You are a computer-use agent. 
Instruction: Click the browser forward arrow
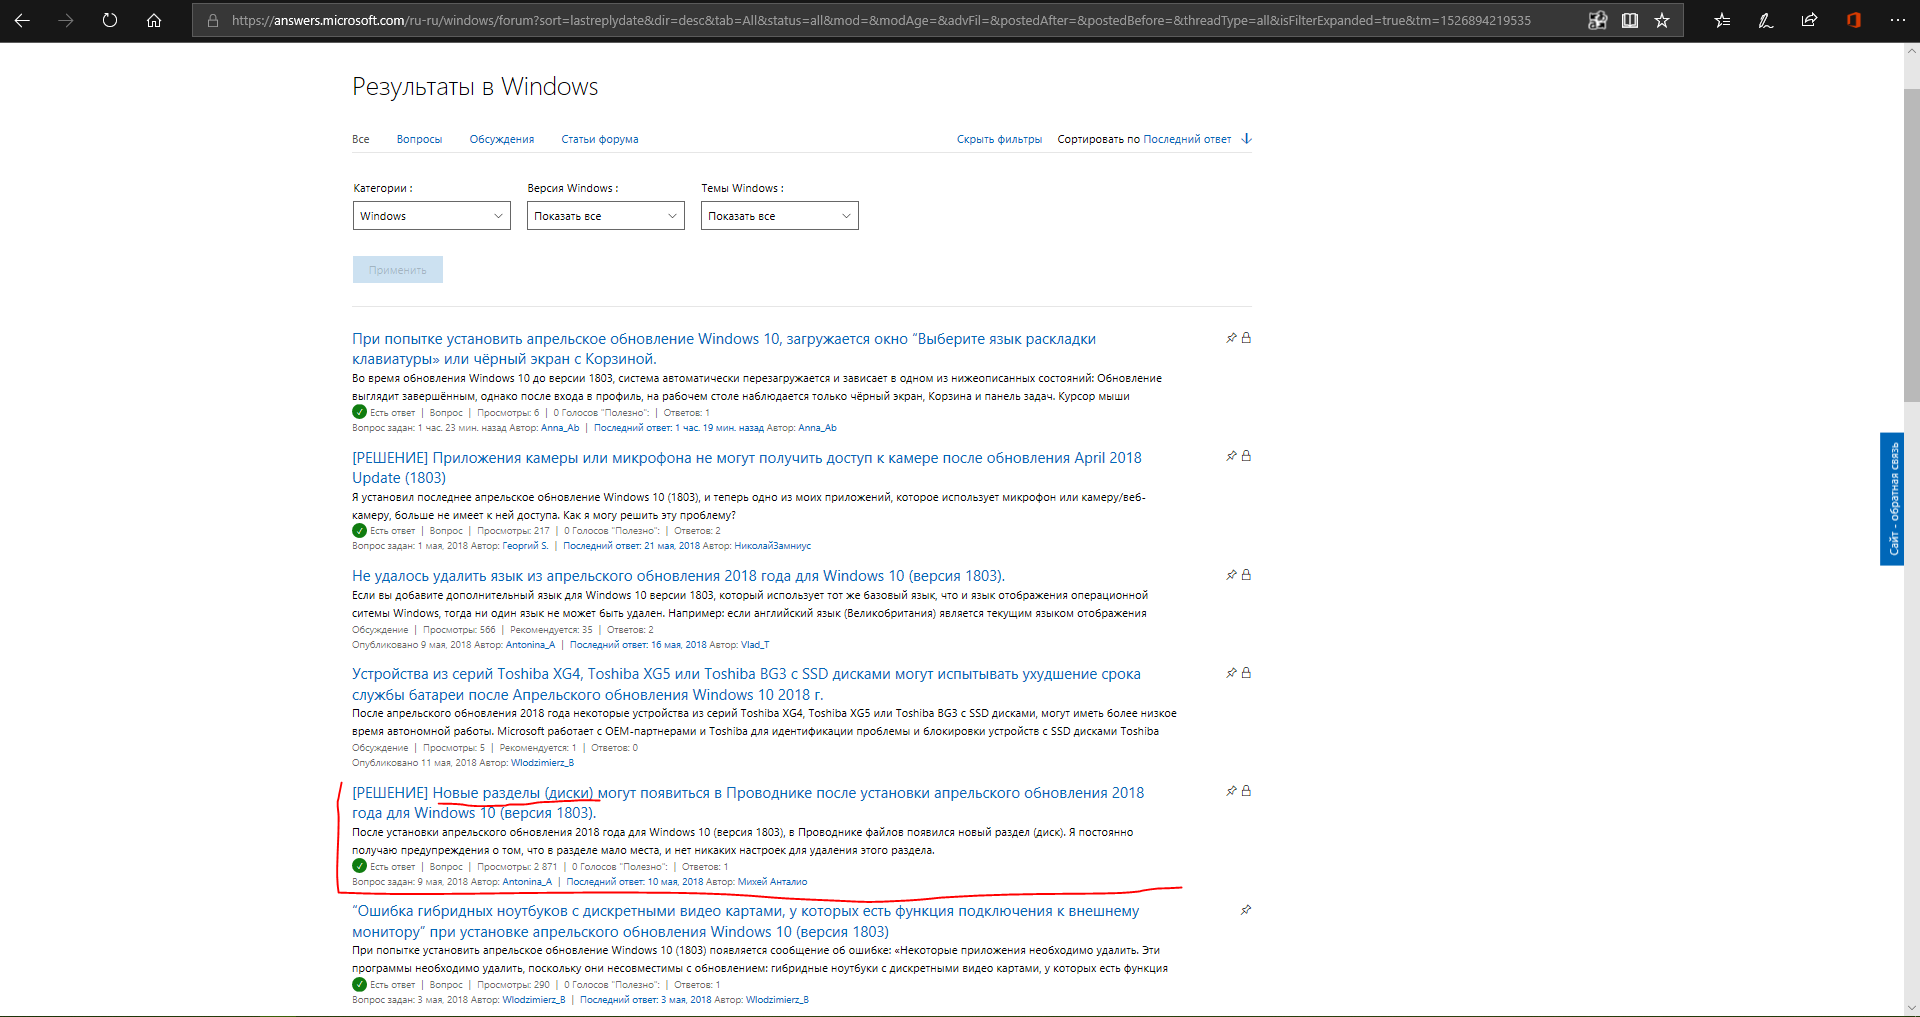(66, 20)
